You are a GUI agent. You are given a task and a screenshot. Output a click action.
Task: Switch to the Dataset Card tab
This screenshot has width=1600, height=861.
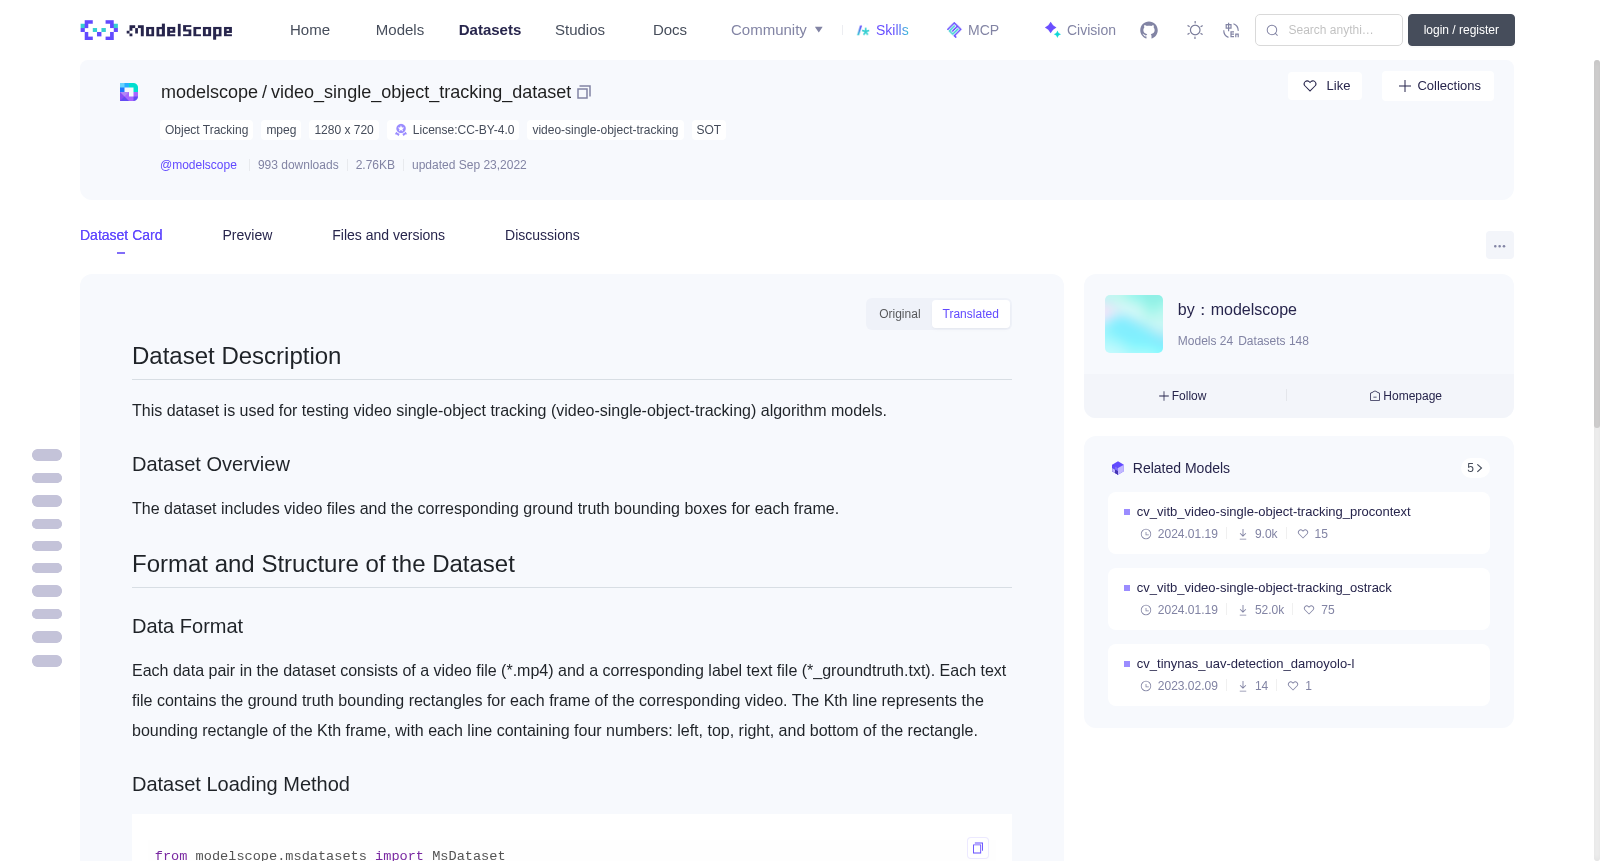(x=121, y=235)
